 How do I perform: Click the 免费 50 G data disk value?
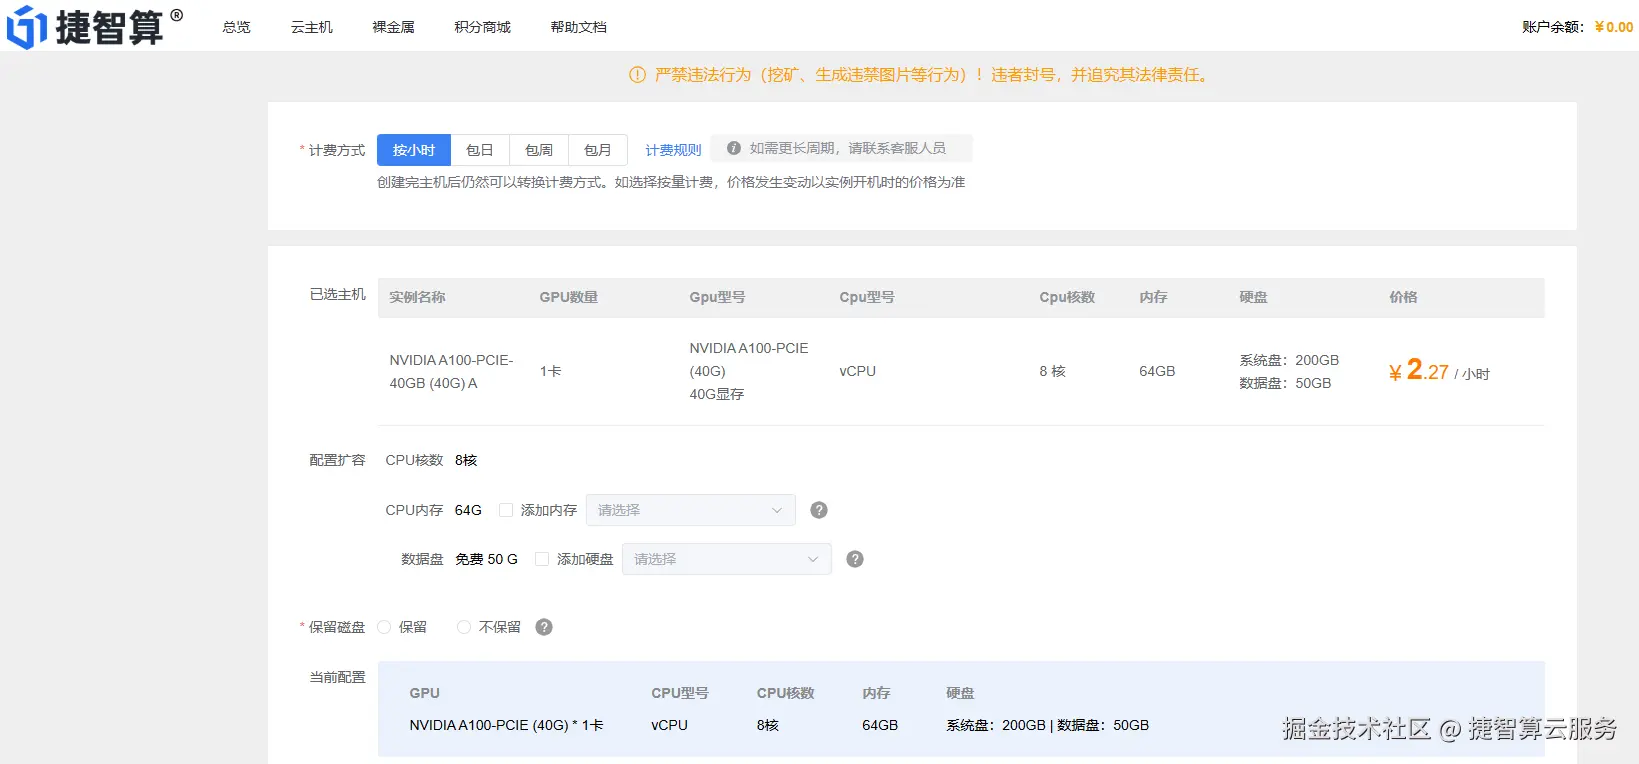pyautogui.click(x=487, y=559)
